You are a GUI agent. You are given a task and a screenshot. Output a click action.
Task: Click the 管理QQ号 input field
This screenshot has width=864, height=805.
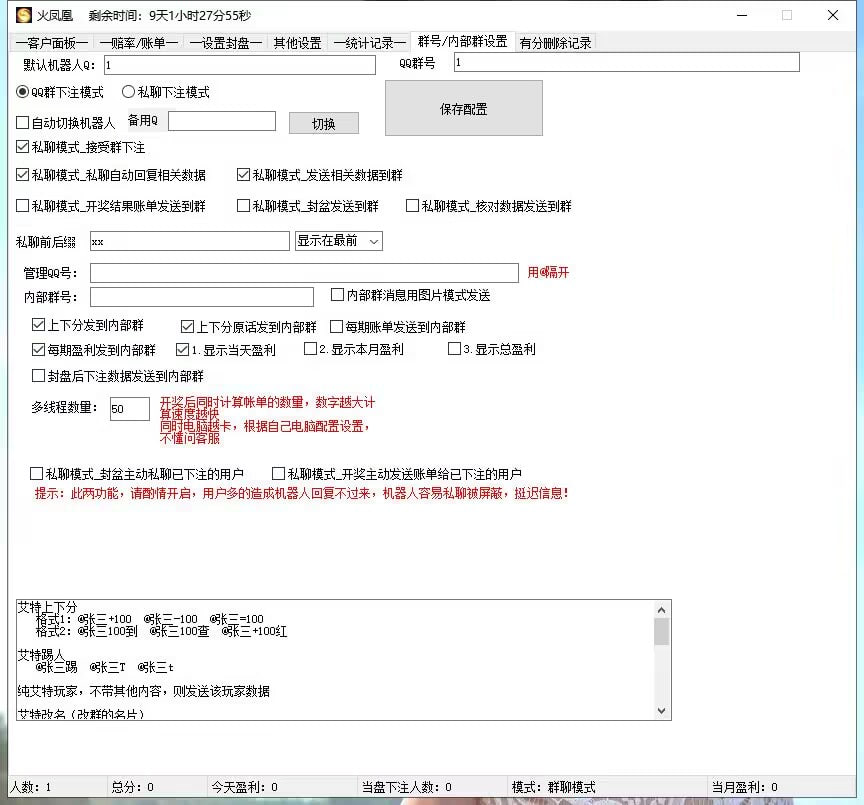click(304, 273)
